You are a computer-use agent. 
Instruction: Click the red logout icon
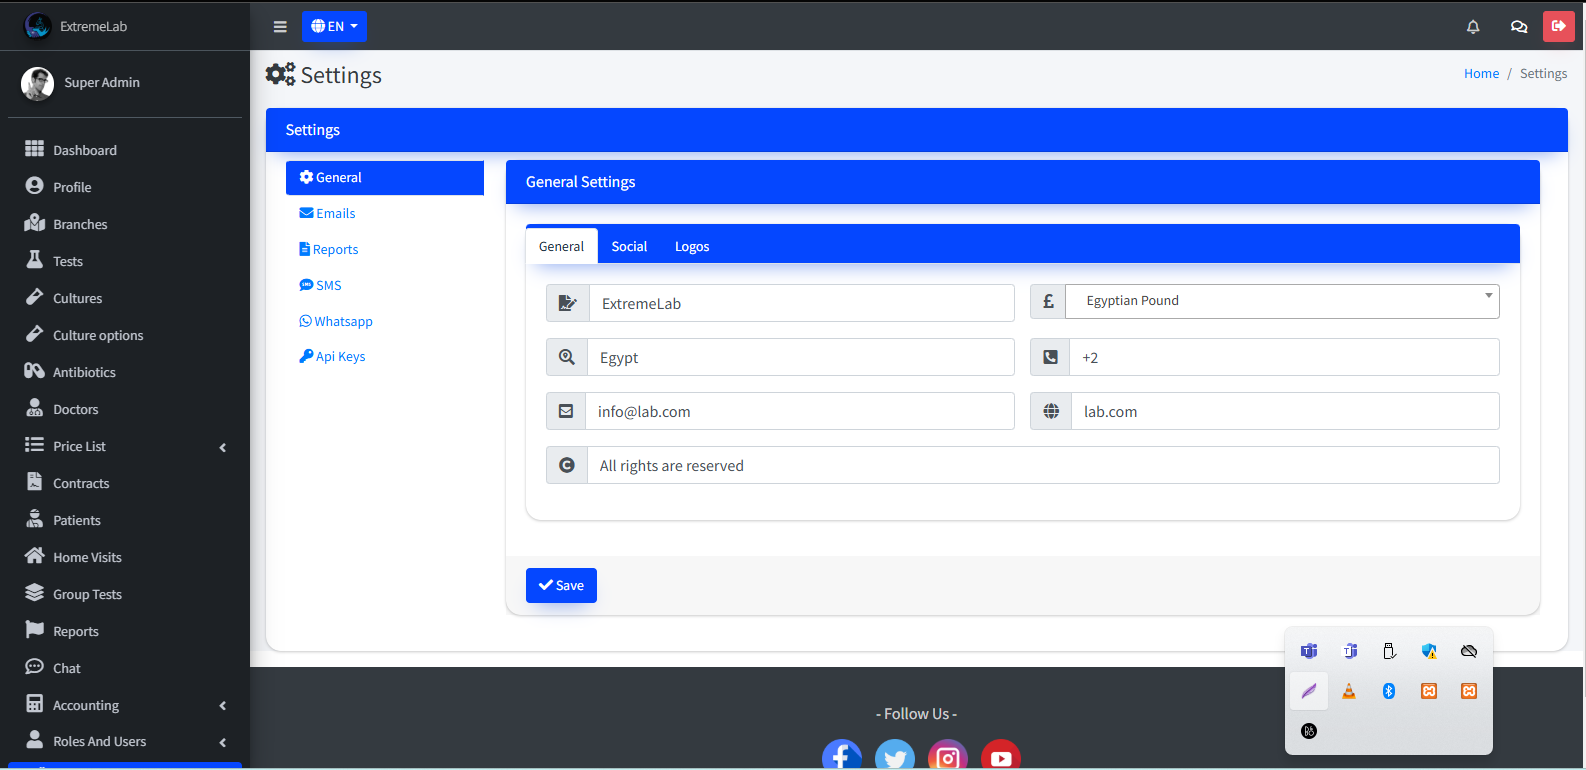(x=1558, y=26)
